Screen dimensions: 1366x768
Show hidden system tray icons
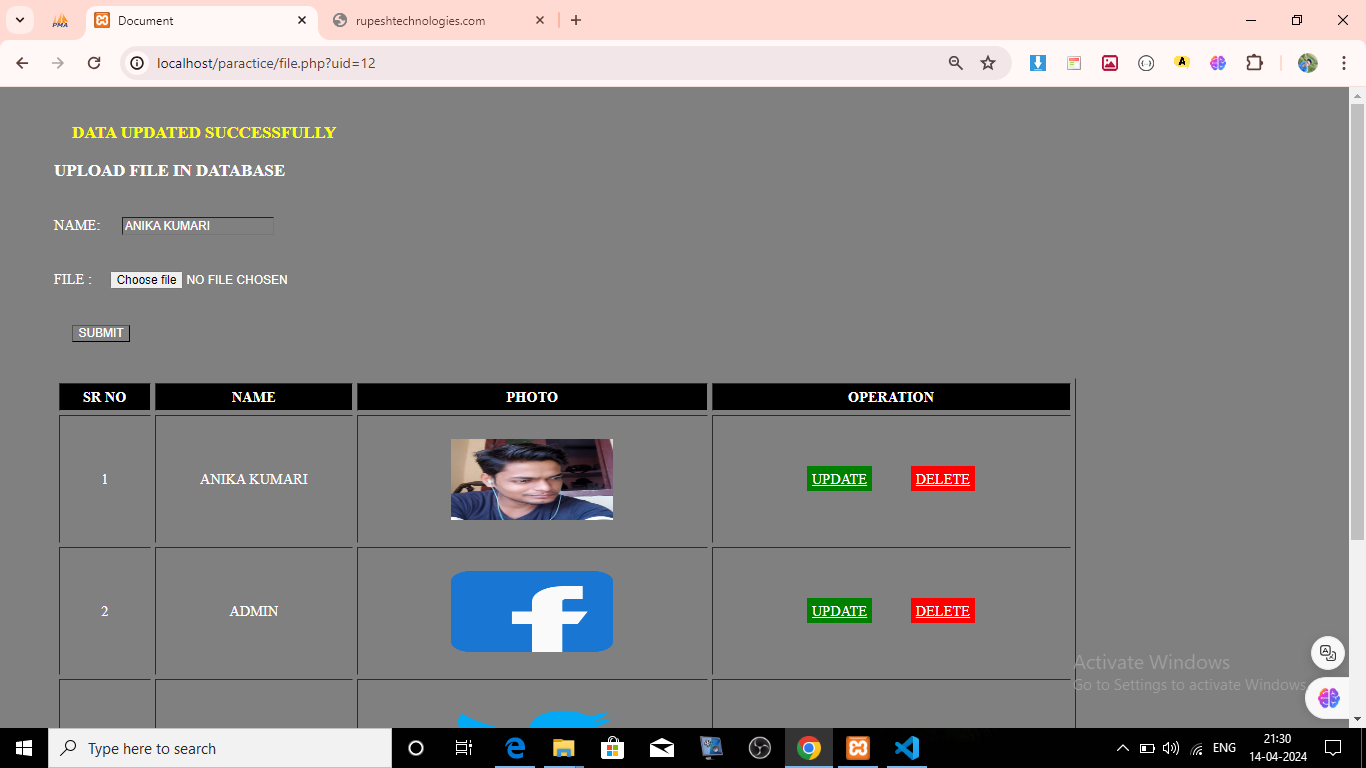pyautogui.click(x=1123, y=748)
